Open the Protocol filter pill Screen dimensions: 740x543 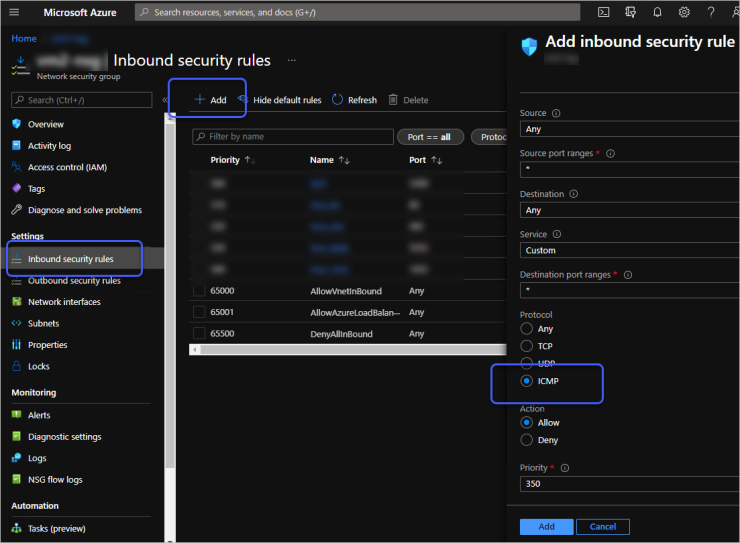pos(489,137)
